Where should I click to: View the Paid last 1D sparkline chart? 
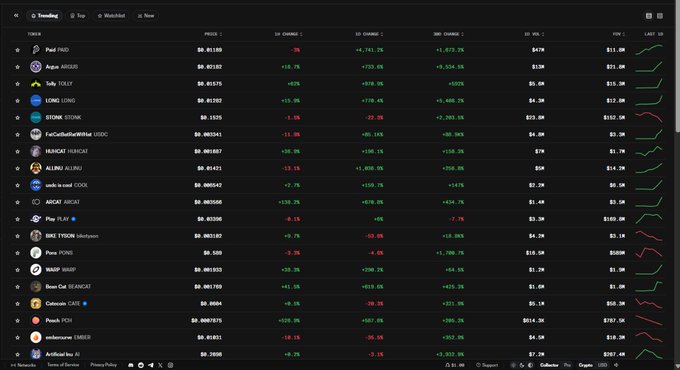click(649, 50)
